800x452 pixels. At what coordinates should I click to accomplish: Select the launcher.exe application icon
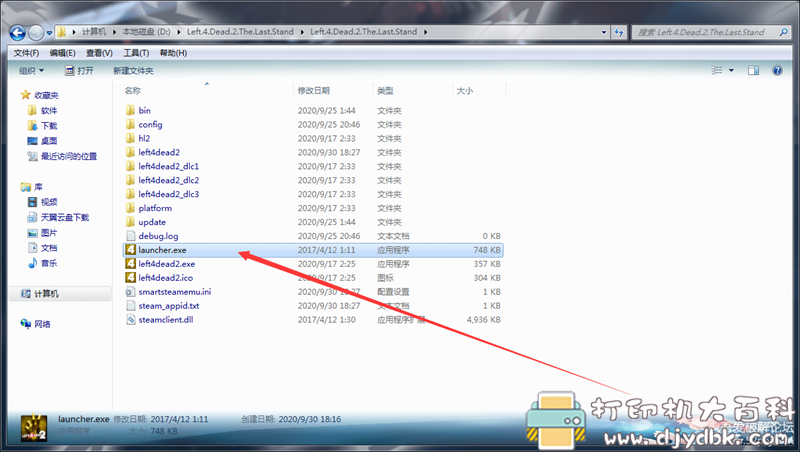tap(131, 249)
